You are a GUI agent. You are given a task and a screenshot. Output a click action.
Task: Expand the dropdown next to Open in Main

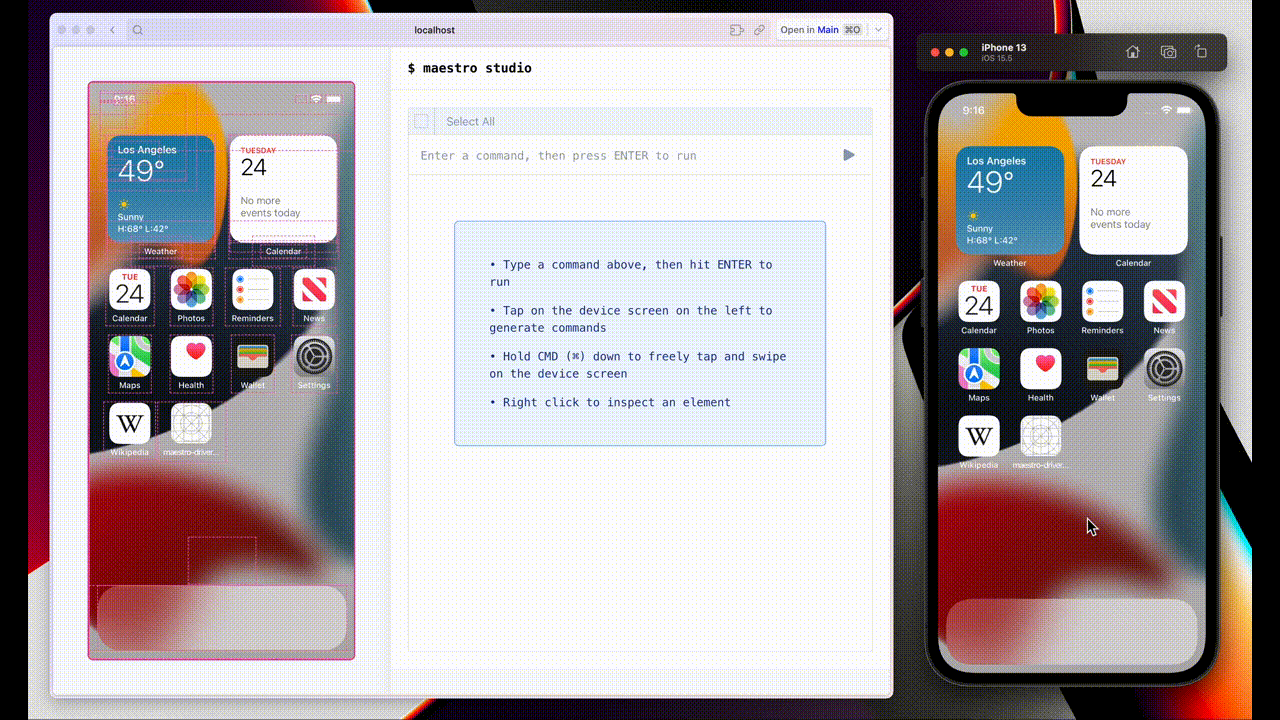(x=879, y=30)
